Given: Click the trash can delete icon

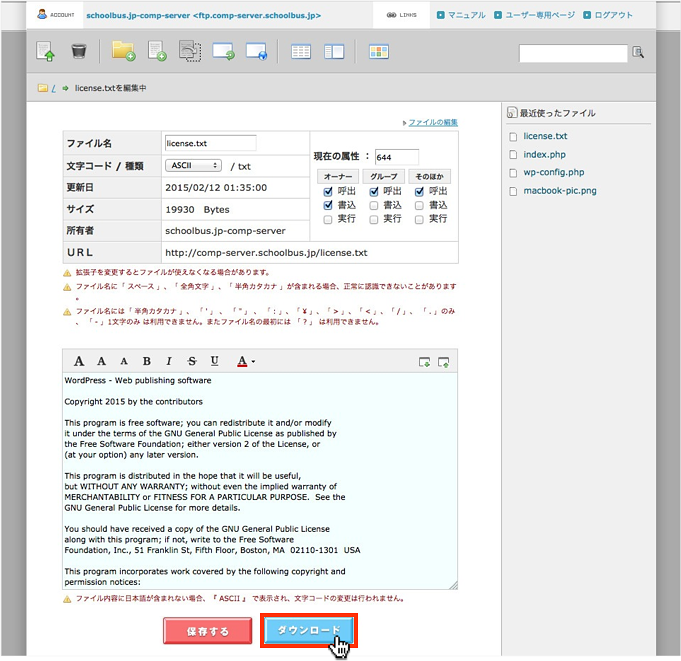Looking at the screenshot, I should tap(79, 51).
